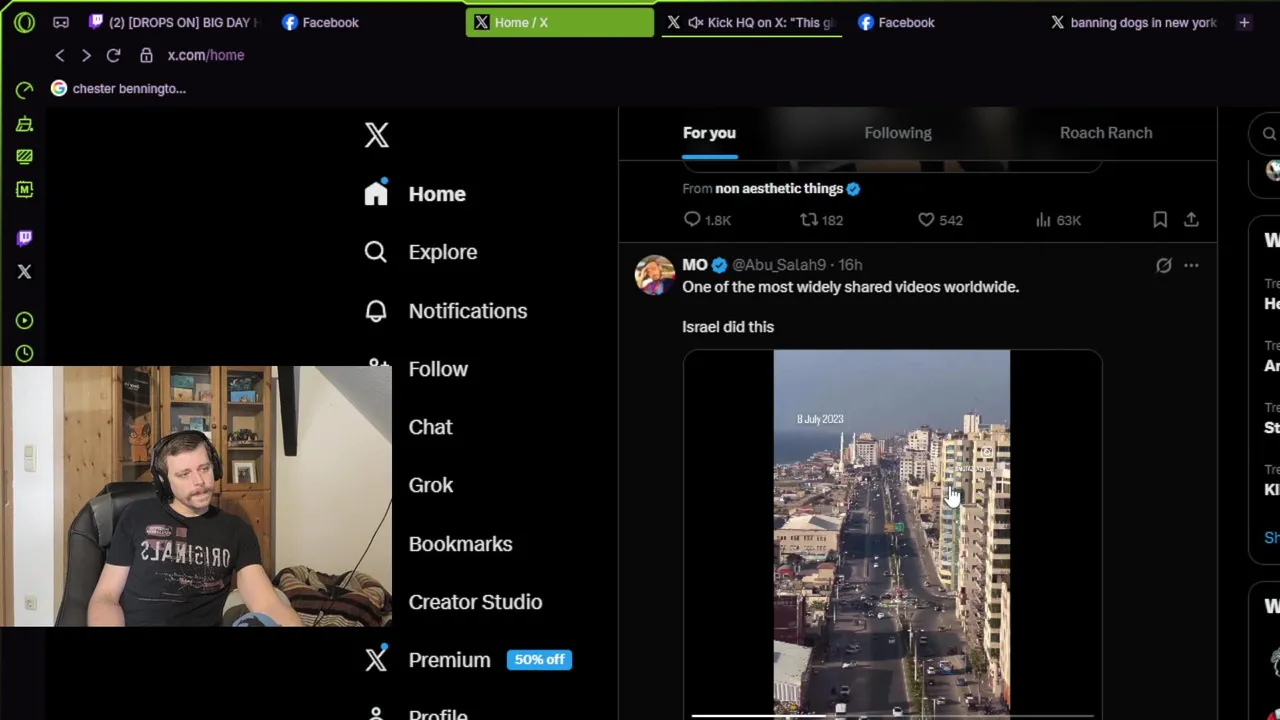The width and height of the screenshot is (1280, 720).
Task: Click the X logo above the Home link
Action: click(376, 135)
